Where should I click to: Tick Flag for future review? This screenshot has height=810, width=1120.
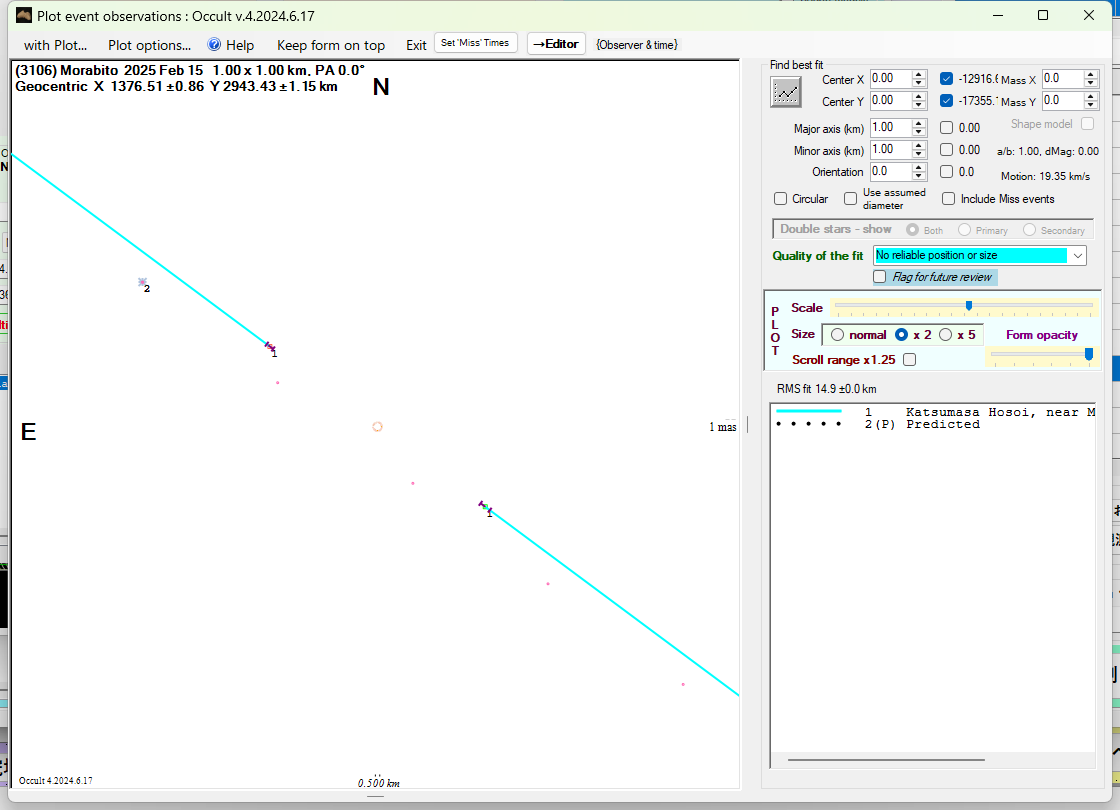[880, 277]
